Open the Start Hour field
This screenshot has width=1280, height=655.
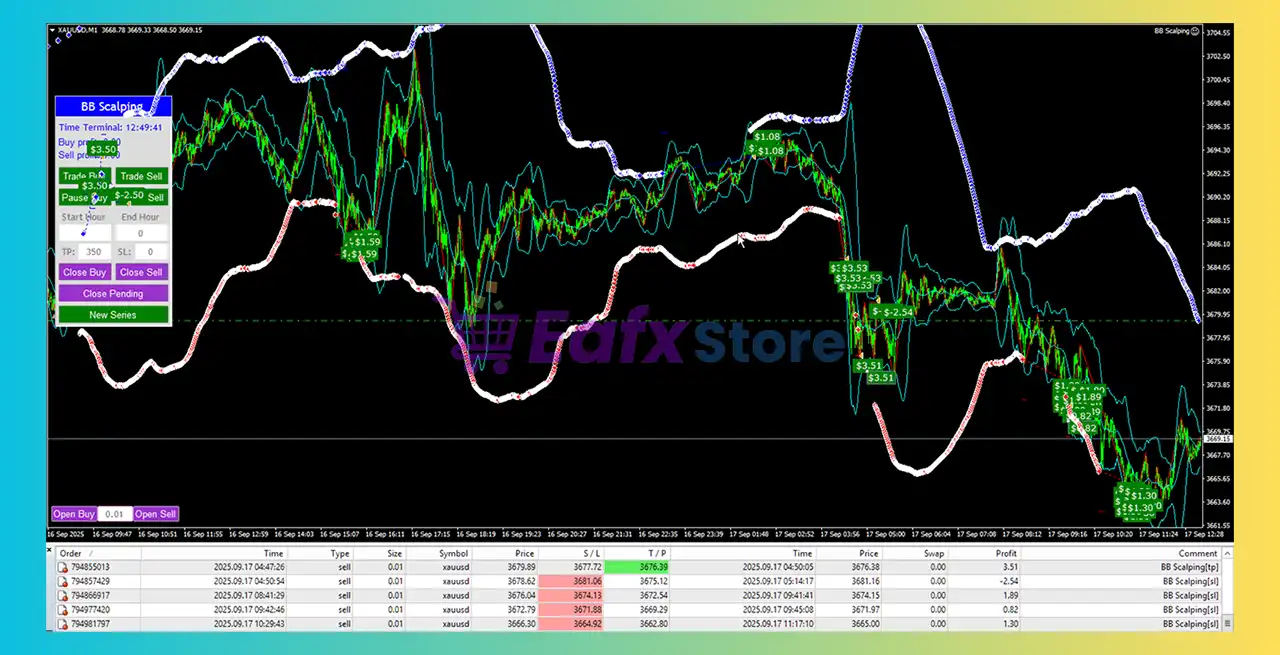coord(84,231)
